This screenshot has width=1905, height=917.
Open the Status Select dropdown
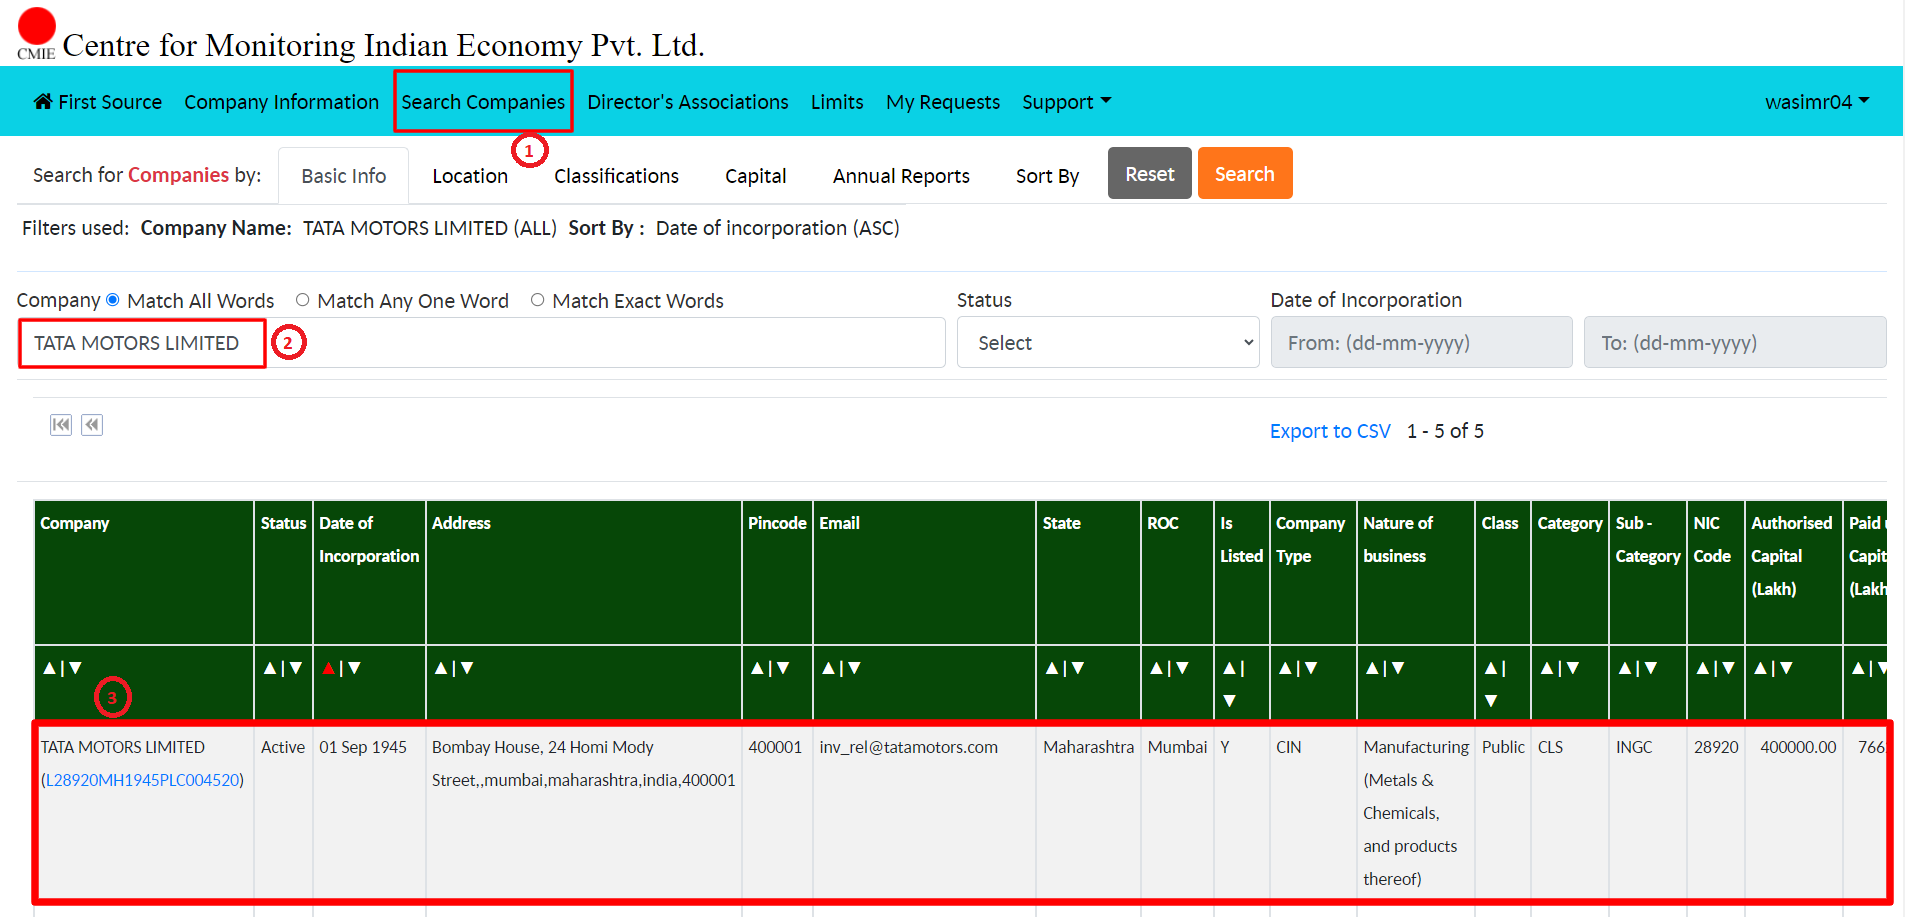pos(1108,343)
